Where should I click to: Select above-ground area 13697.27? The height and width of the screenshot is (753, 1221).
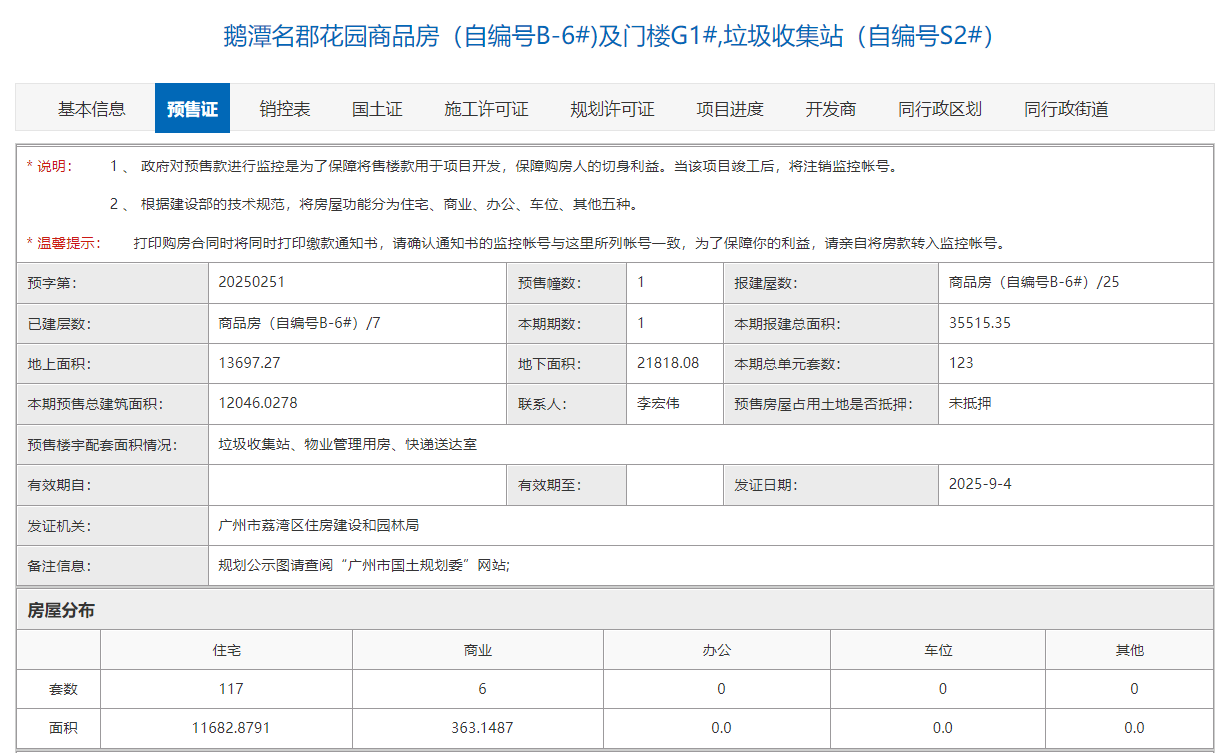249,363
